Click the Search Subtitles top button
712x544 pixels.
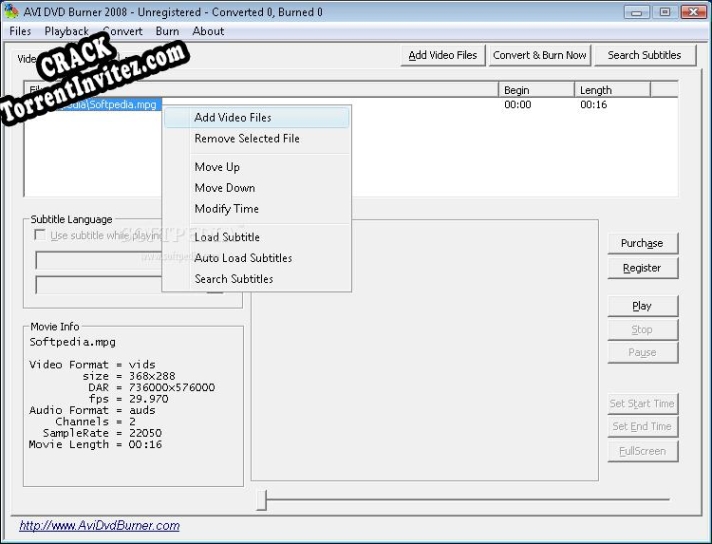click(644, 55)
